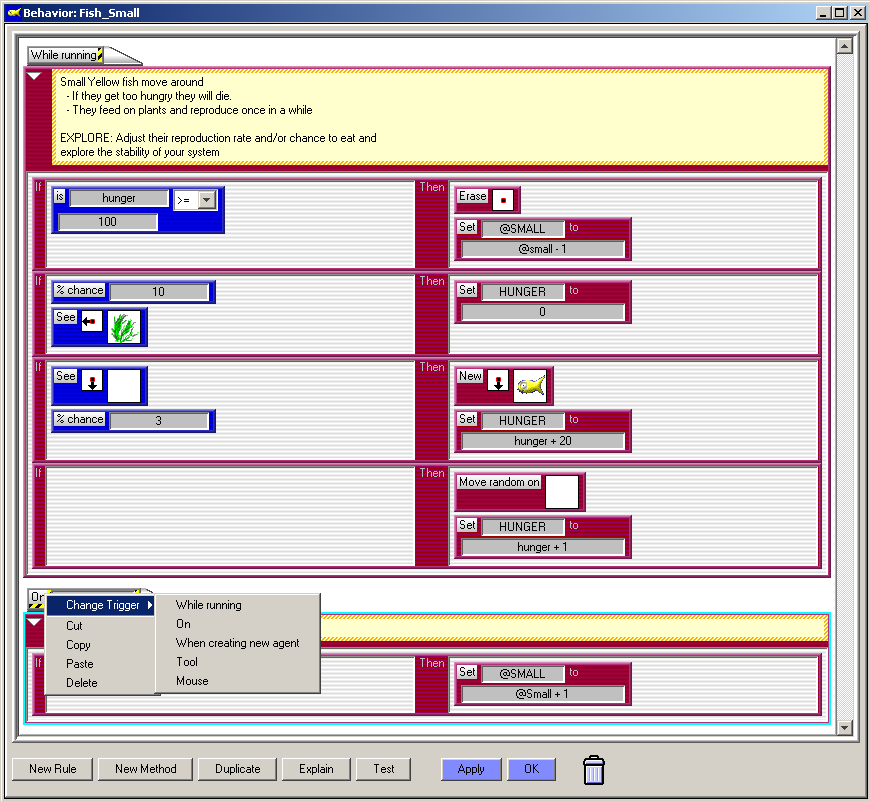
Task: Click the down arrow direction in New action
Action: coord(498,381)
